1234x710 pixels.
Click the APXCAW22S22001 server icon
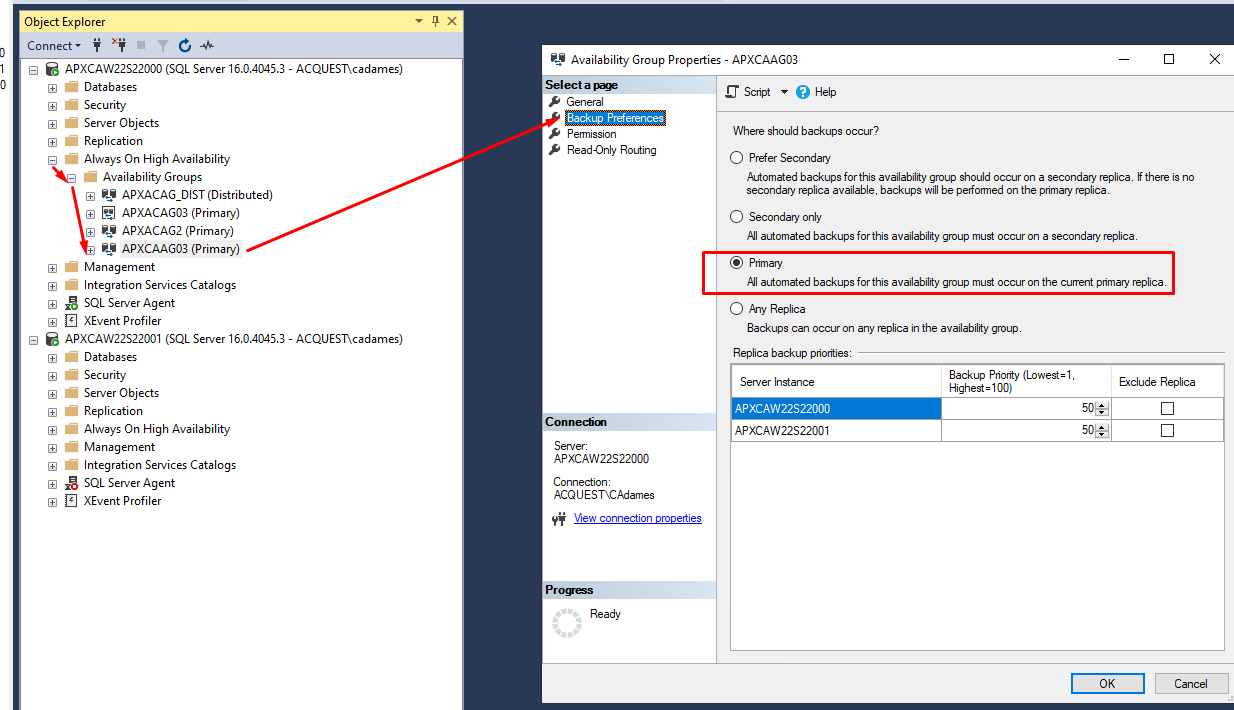pos(52,339)
